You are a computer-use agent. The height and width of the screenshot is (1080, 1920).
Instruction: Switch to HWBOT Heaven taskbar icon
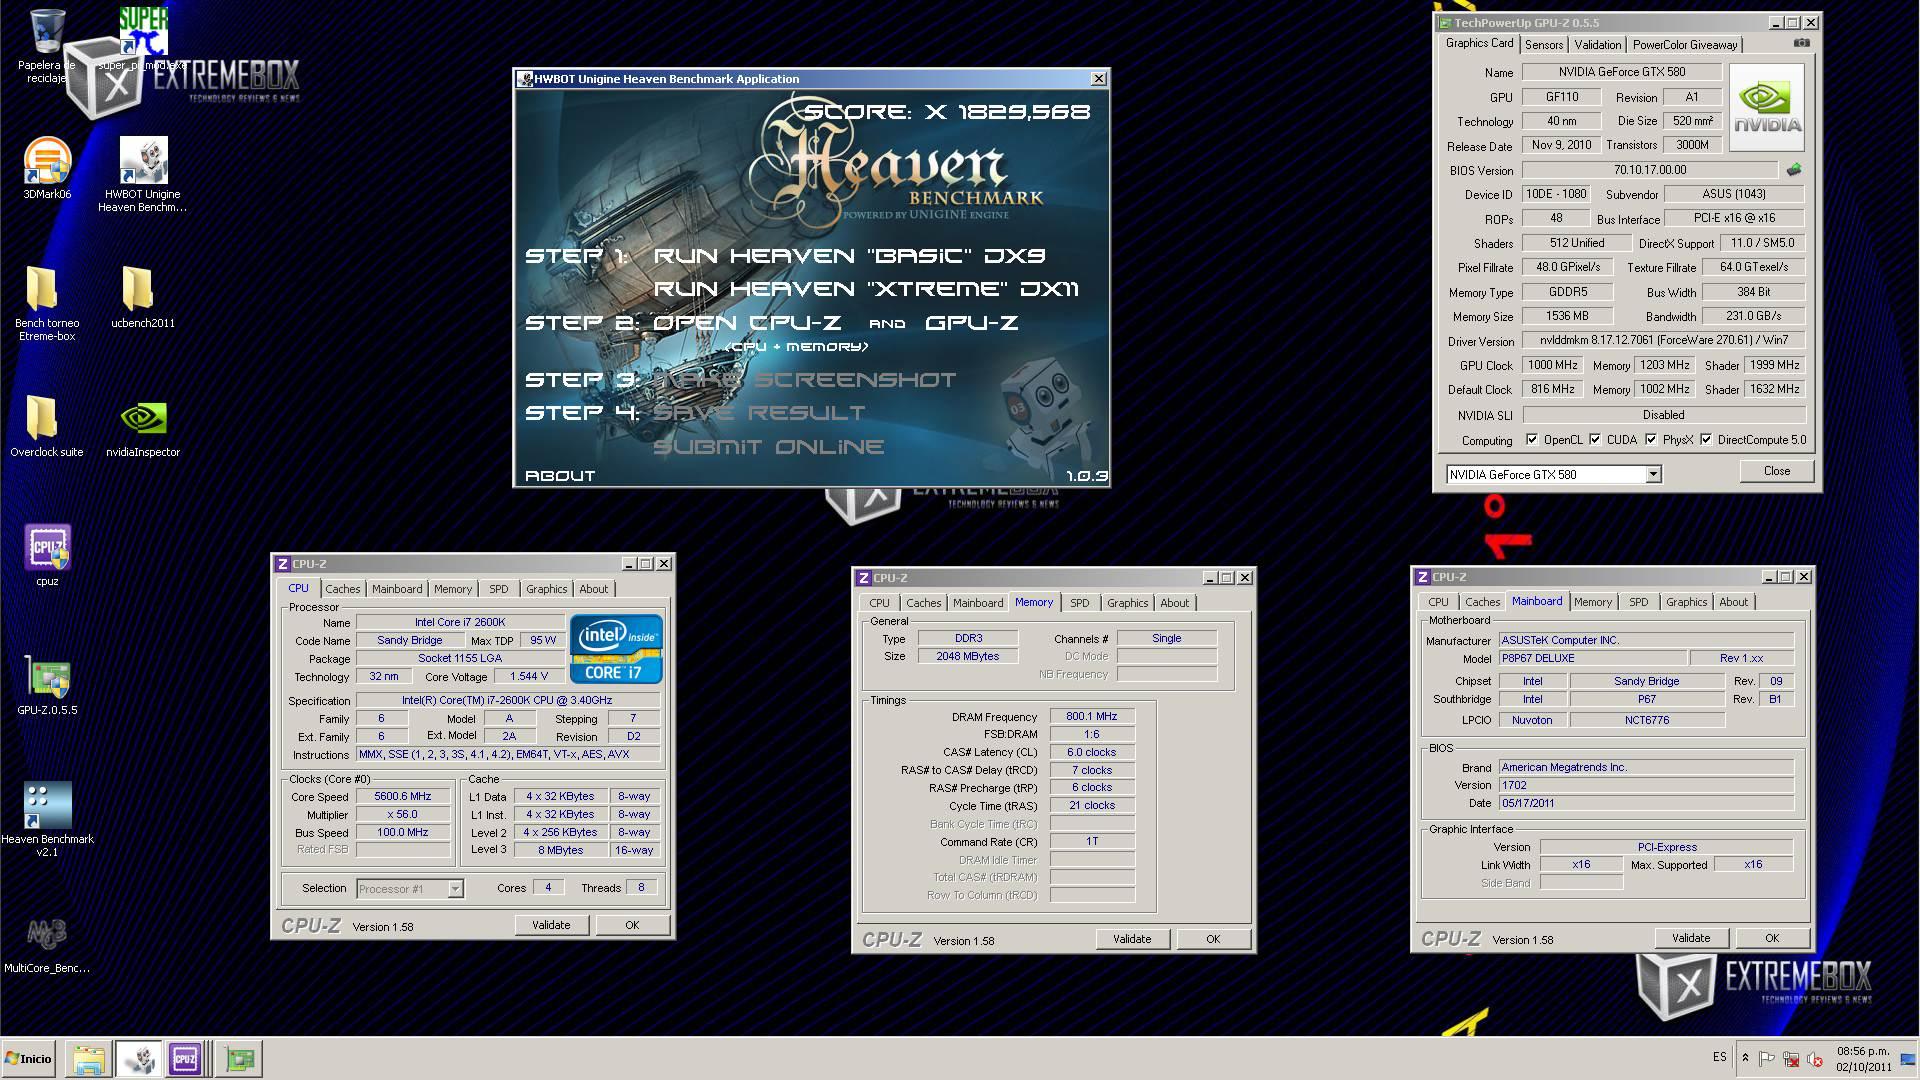pyautogui.click(x=138, y=1059)
